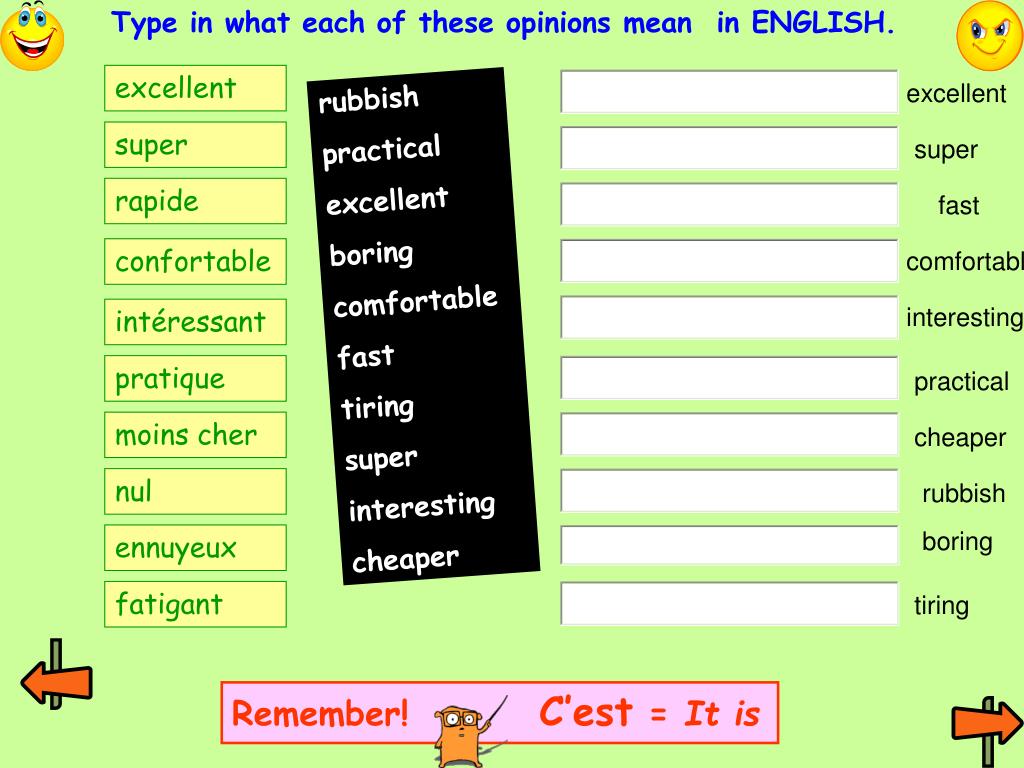Click the 'ennuyeux' yellow box
This screenshot has height=768, width=1024.
point(195,547)
